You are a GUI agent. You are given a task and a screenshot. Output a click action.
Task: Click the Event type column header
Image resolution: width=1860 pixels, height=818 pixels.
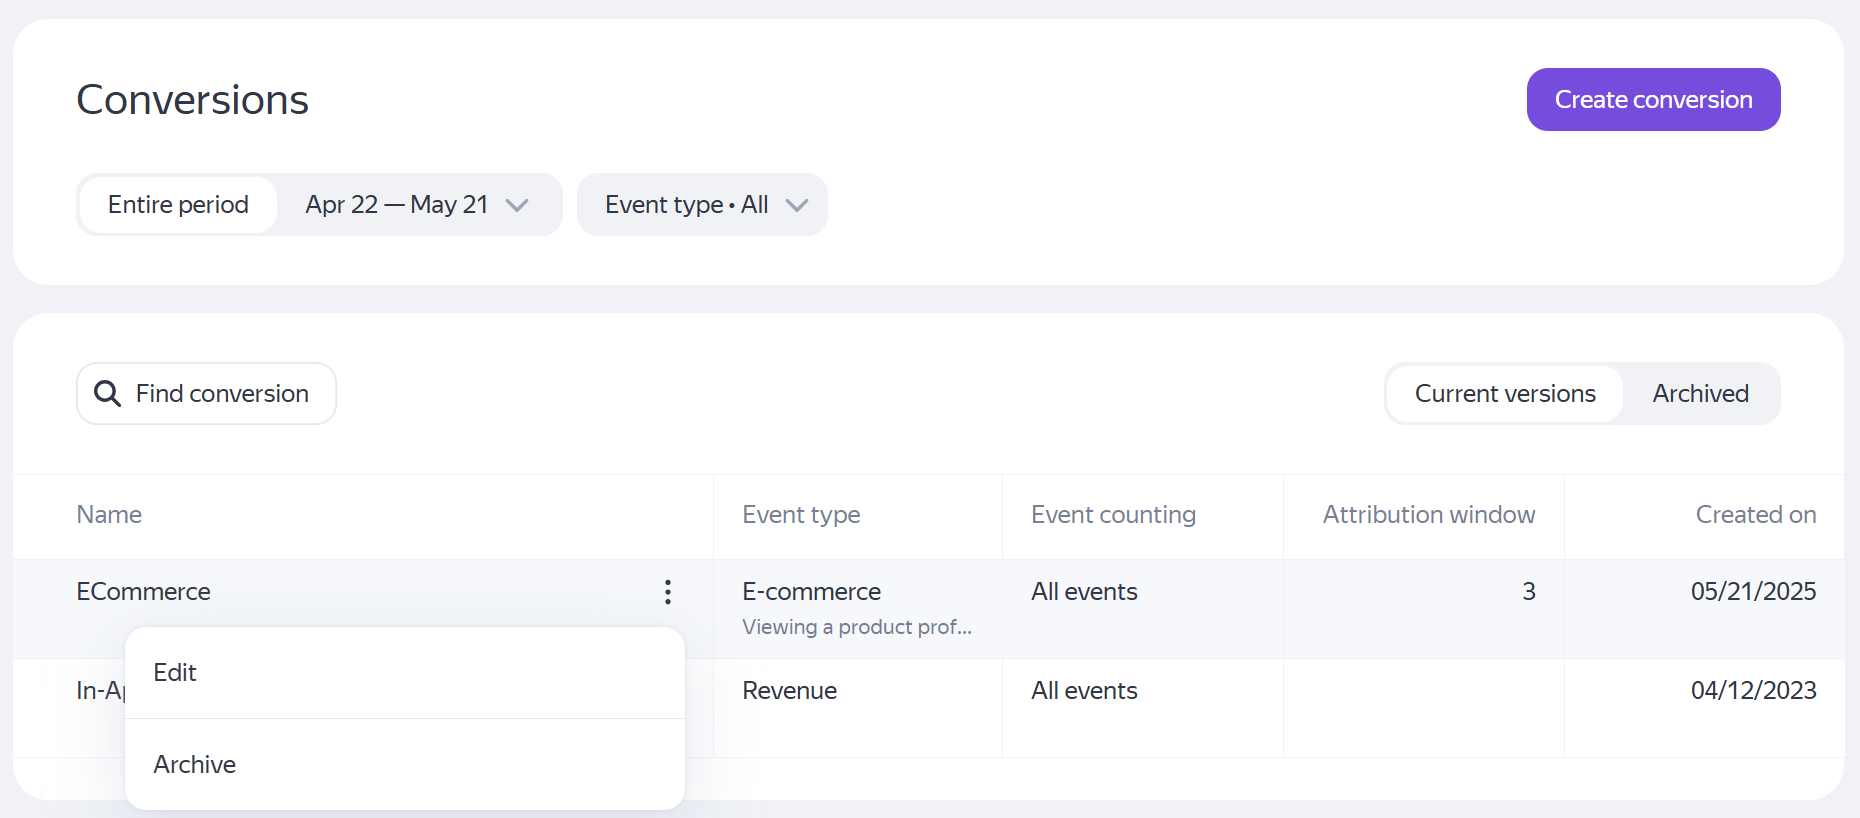[x=801, y=515]
